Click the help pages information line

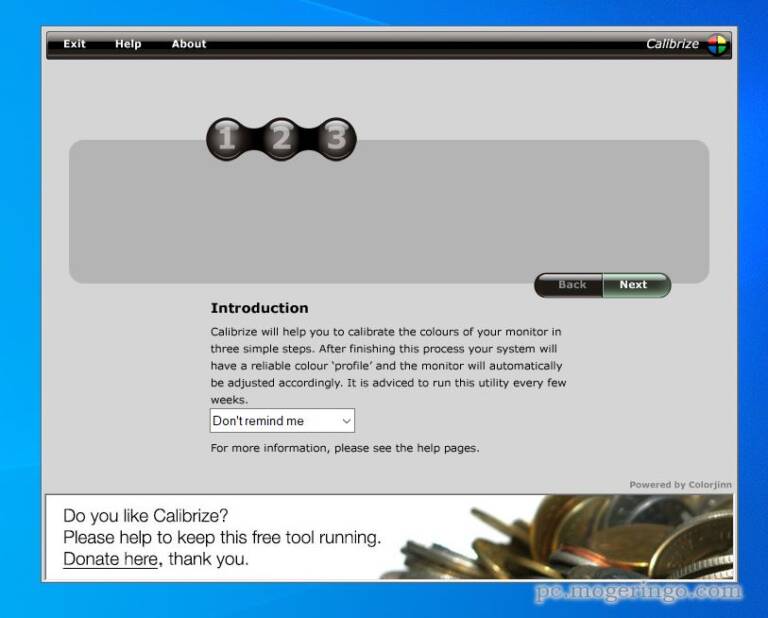coord(344,448)
